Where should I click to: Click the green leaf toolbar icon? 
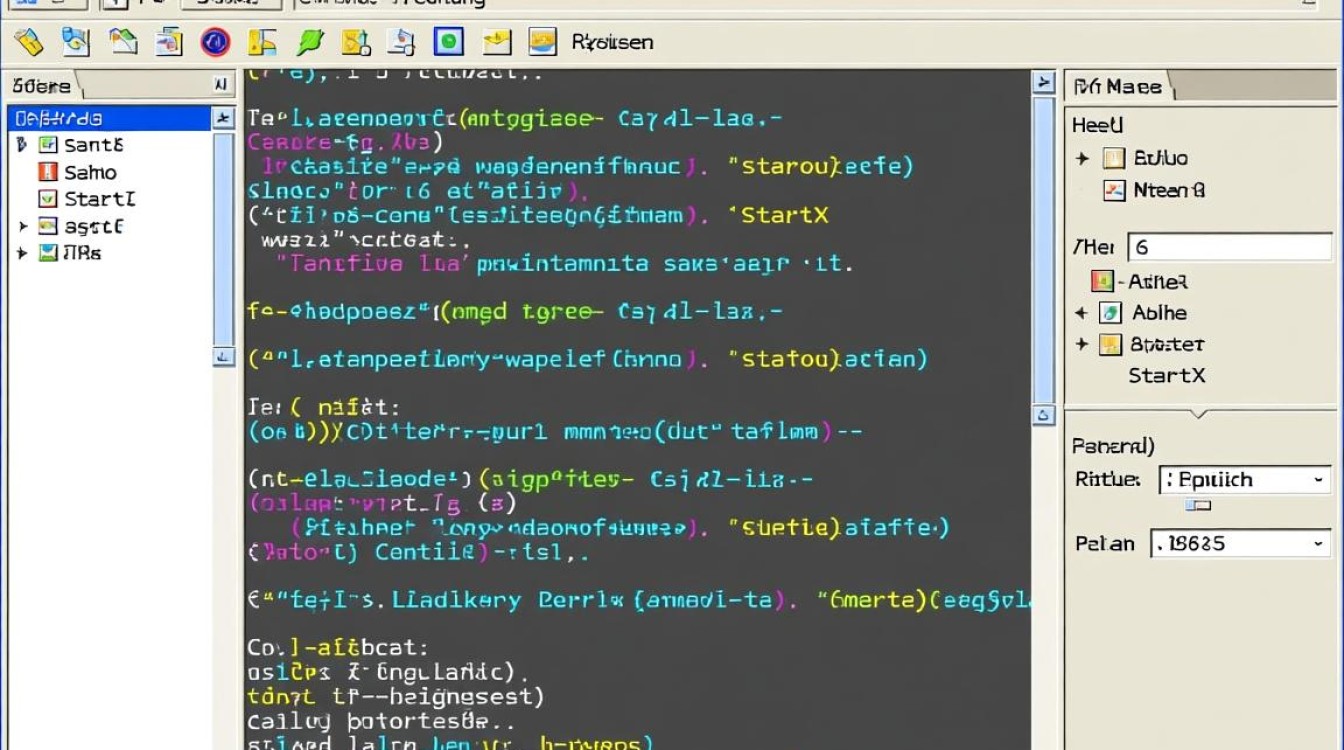tap(310, 41)
